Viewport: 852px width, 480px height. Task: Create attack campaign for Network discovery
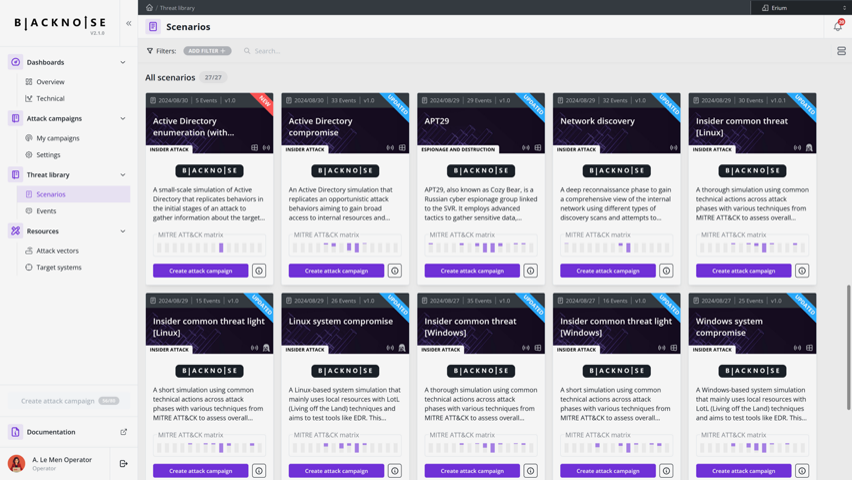[608, 271]
